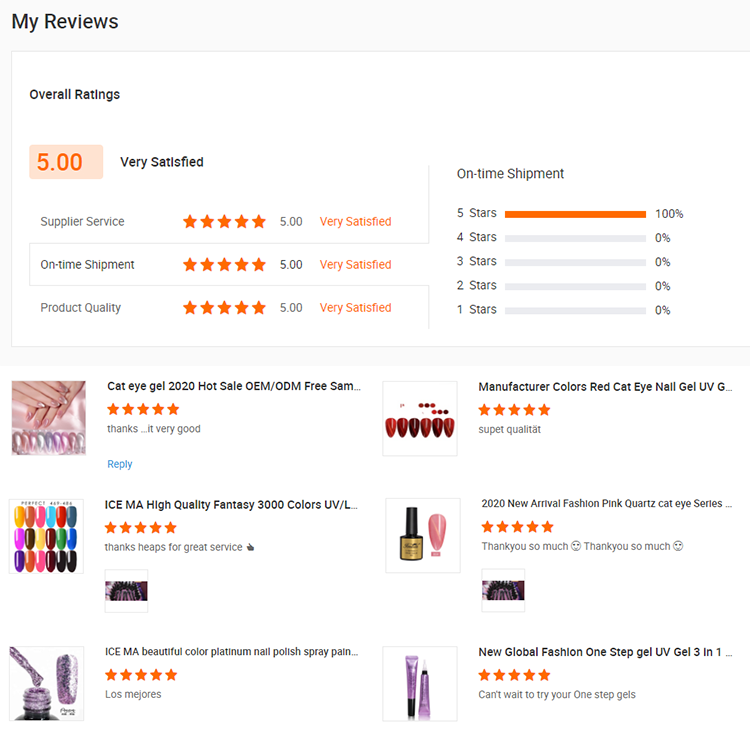Open the Cat eye gel 2020 Hot Sale product title
Screen dimensions: 750x750
234,386
